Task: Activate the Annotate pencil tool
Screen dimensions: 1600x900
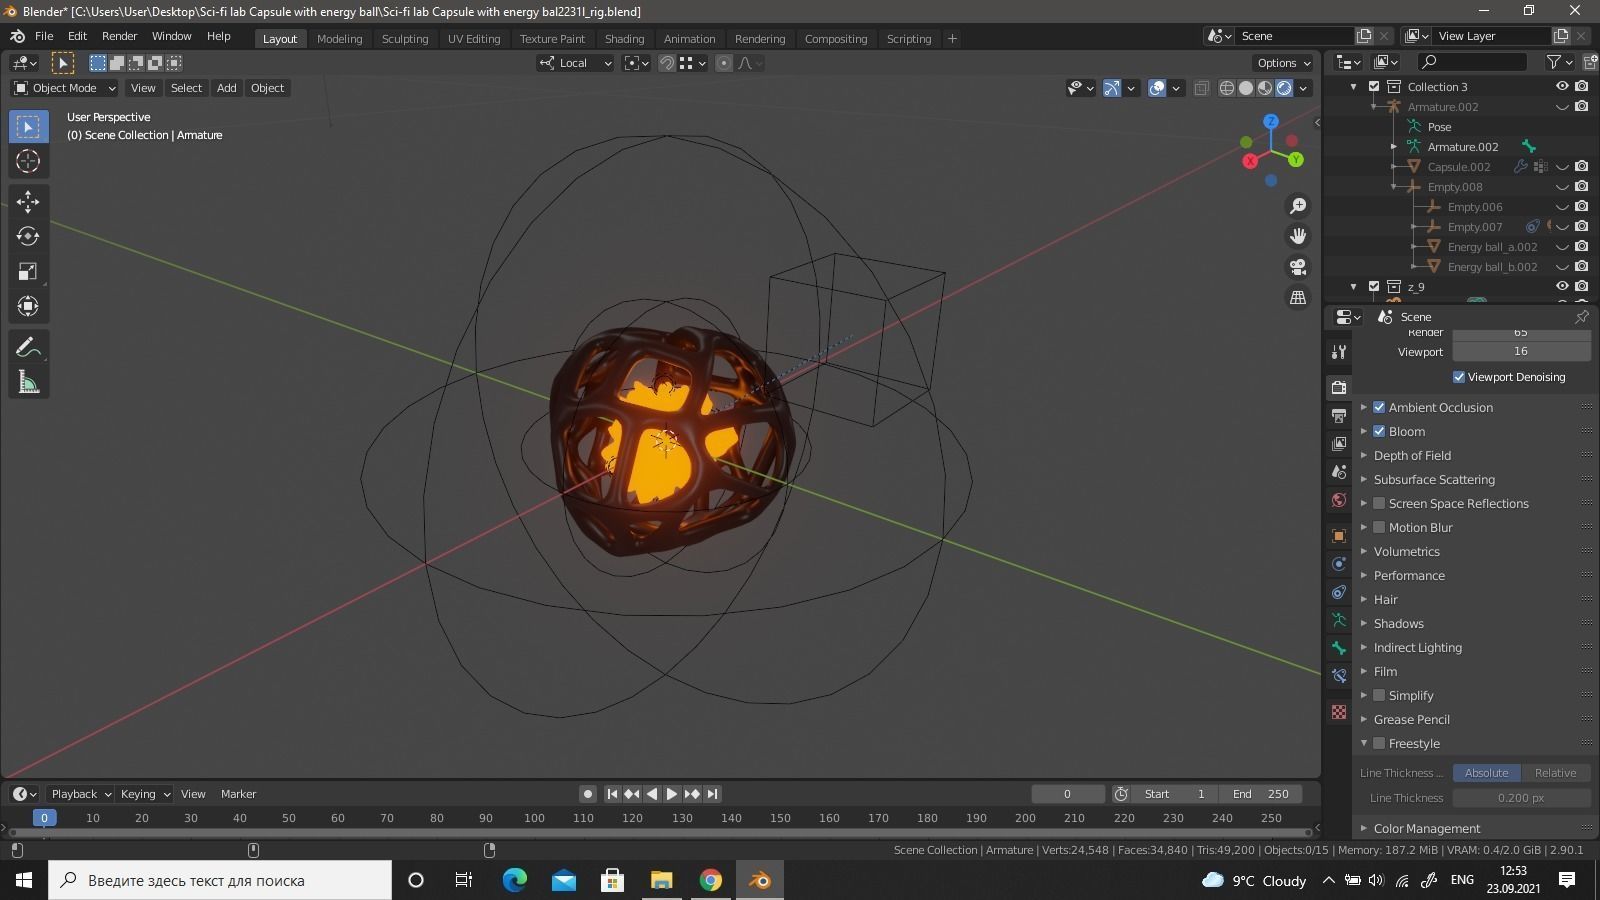Action: 28,347
